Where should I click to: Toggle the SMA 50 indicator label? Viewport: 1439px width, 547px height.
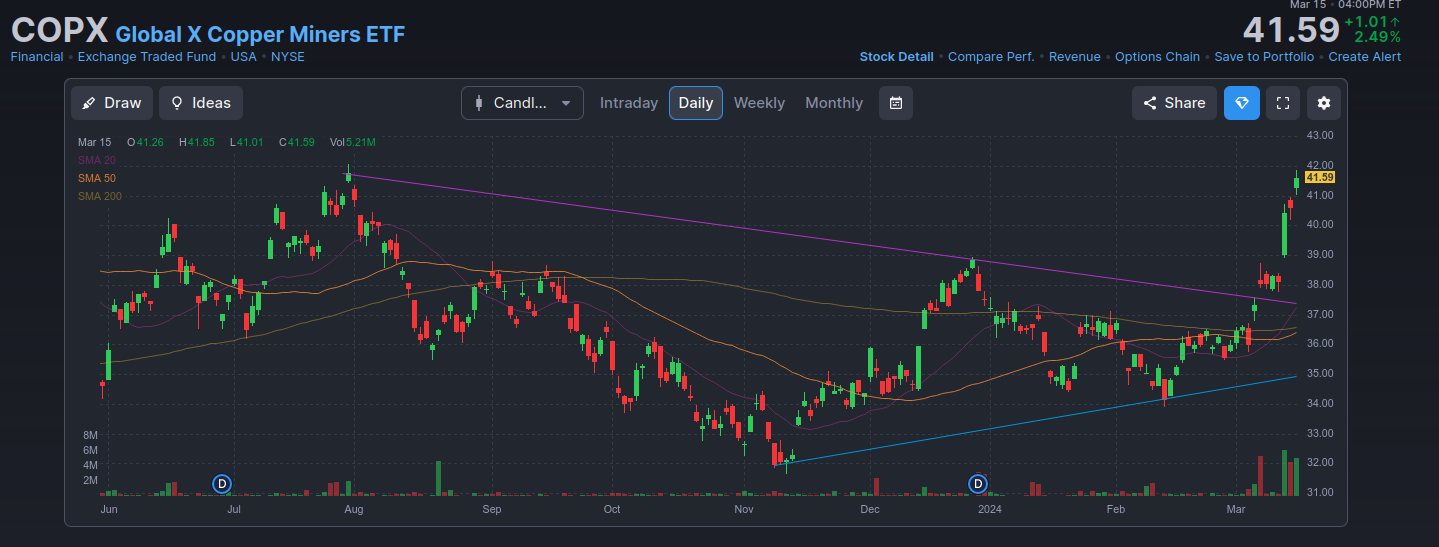[97, 178]
